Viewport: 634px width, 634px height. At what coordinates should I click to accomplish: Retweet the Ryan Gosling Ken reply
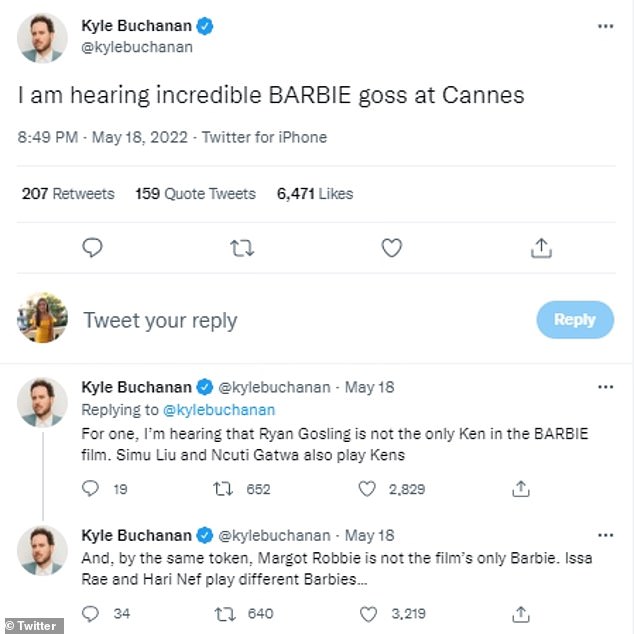click(226, 489)
